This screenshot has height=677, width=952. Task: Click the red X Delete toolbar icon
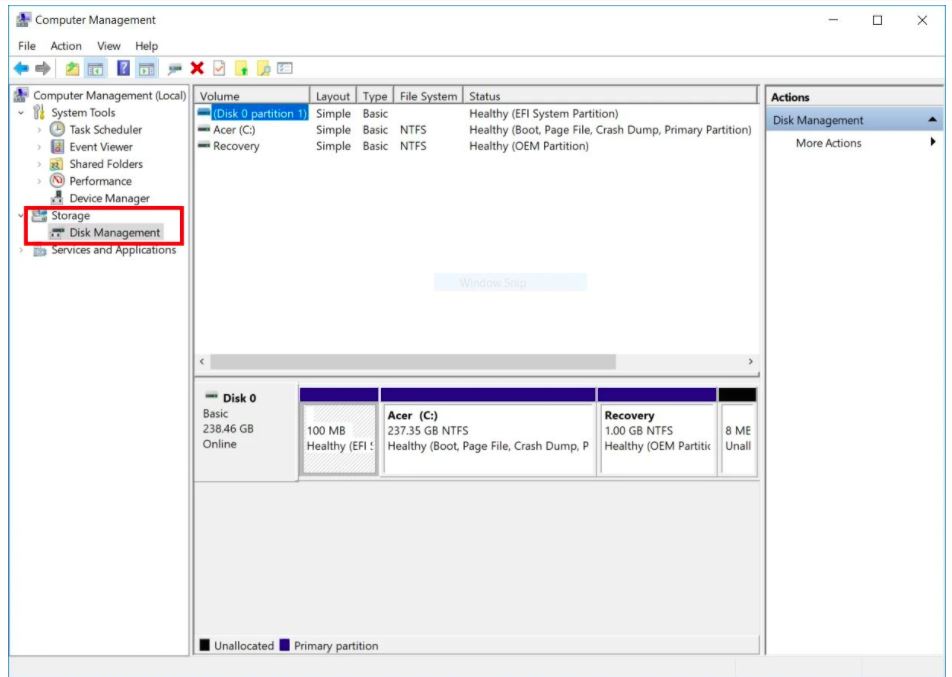point(197,68)
